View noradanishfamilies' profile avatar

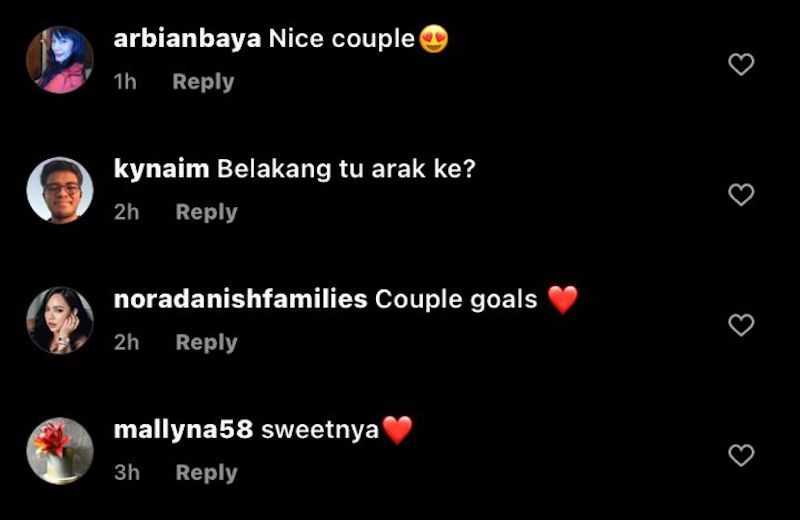tap(60, 320)
